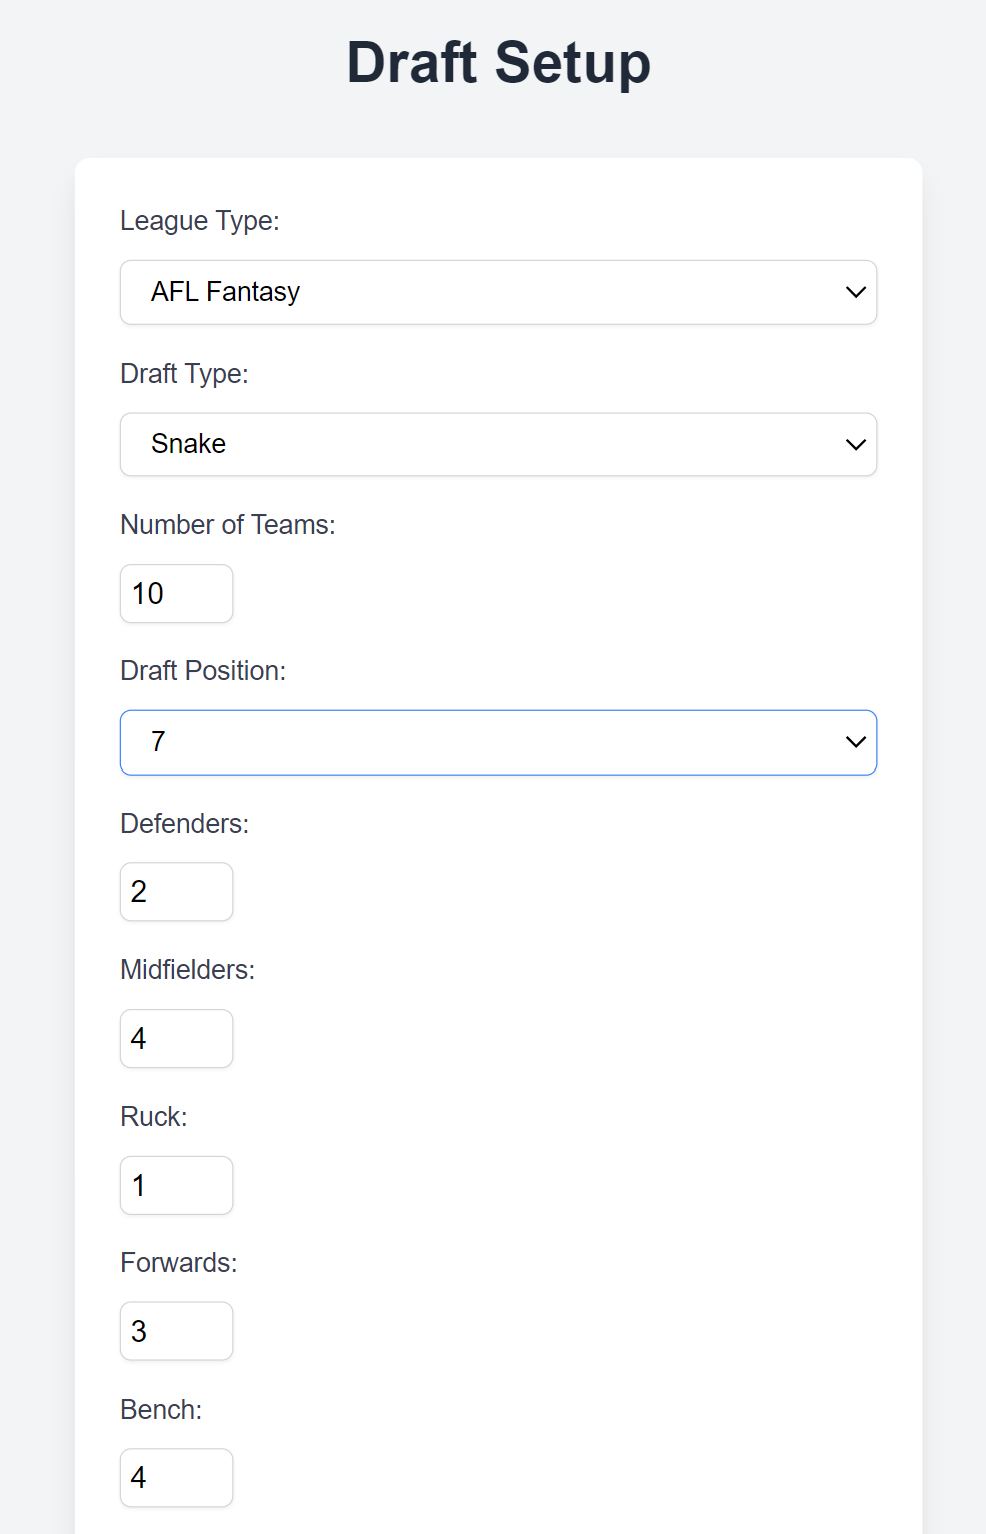Click the Draft Setup page heading
The height and width of the screenshot is (1534, 986).
[x=498, y=63]
